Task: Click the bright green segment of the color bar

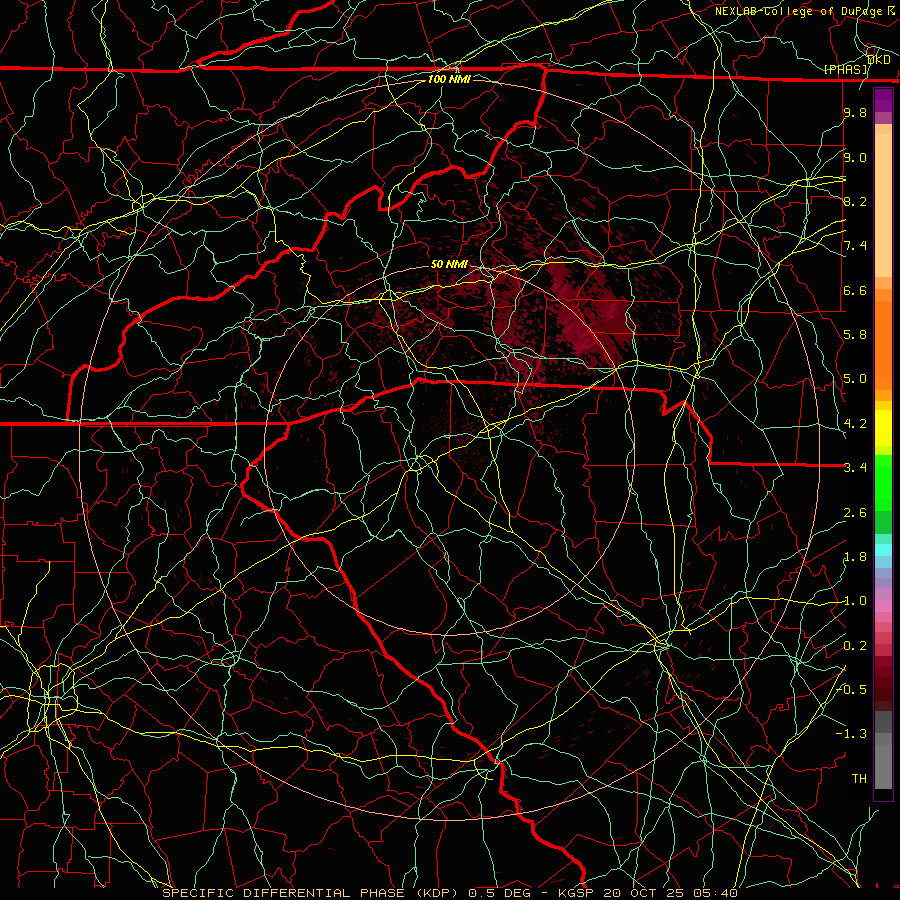Action: 883,483
